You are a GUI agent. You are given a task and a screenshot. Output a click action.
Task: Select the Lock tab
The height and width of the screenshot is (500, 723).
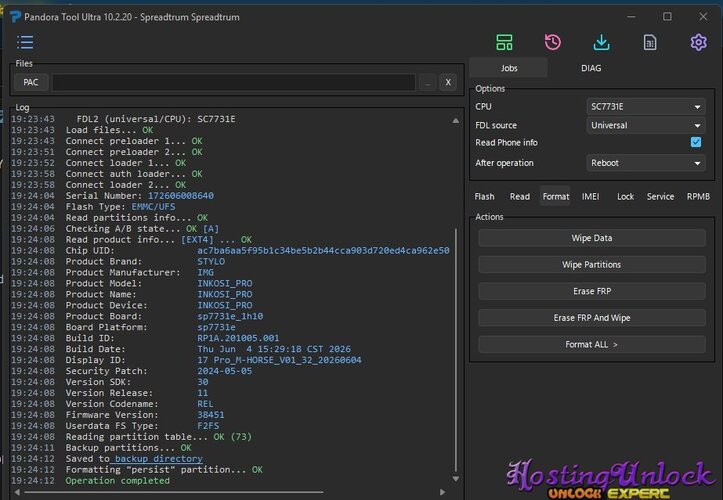coord(625,196)
